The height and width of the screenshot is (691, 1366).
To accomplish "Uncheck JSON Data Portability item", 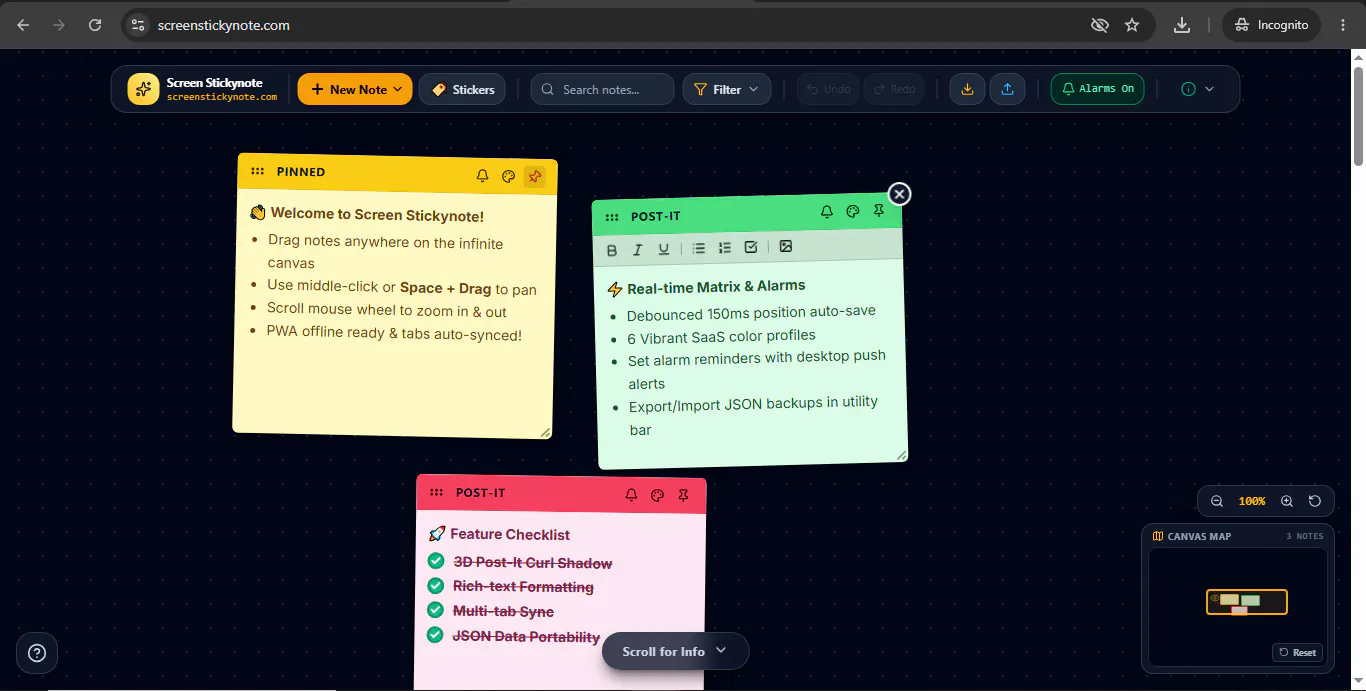I will 436,634.
